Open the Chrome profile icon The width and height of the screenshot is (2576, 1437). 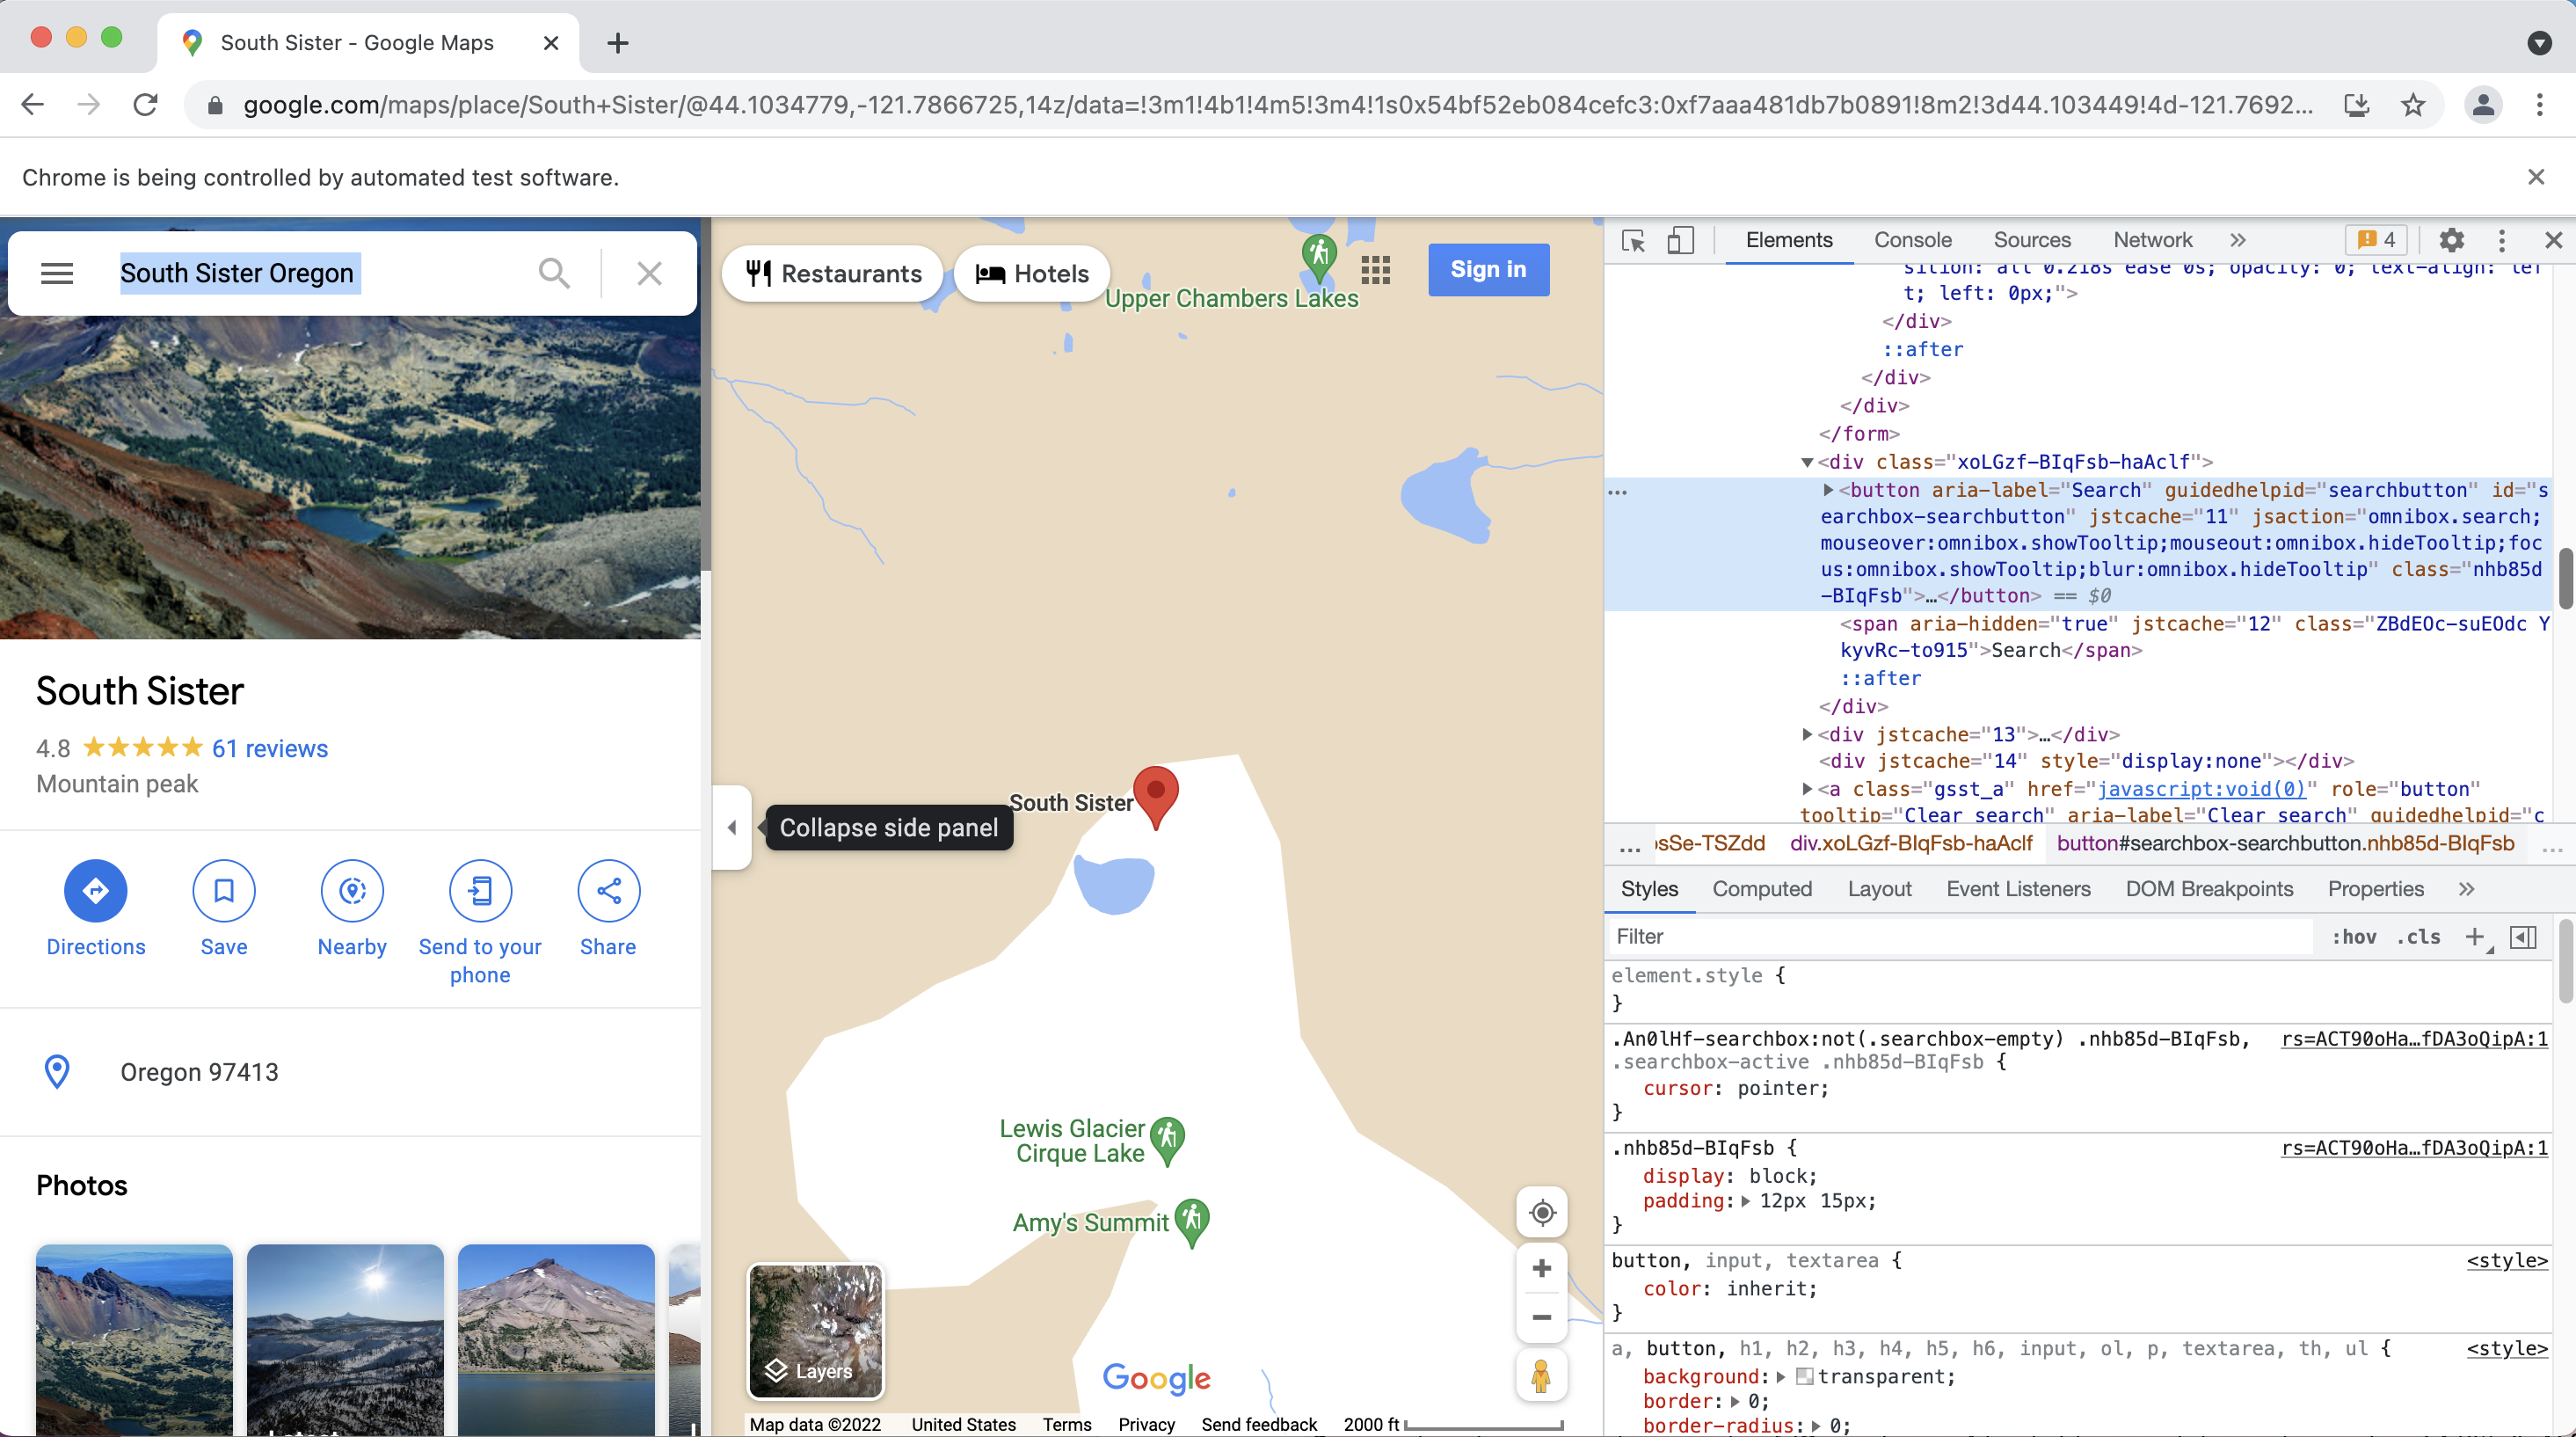point(2483,104)
